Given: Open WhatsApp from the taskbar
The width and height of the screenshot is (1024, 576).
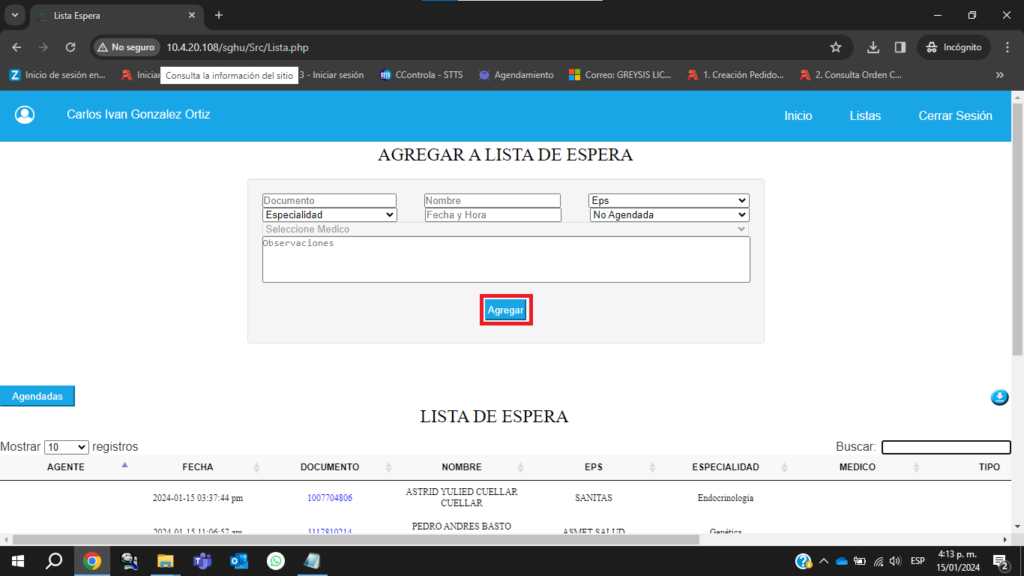Looking at the screenshot, I should tap(276, 561).
